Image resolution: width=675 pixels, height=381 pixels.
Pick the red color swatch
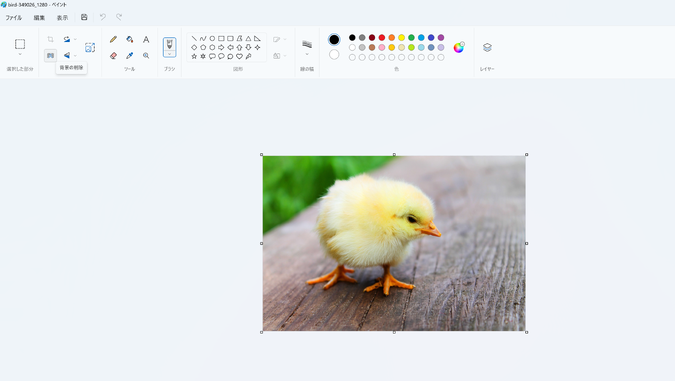click(382, 38)
